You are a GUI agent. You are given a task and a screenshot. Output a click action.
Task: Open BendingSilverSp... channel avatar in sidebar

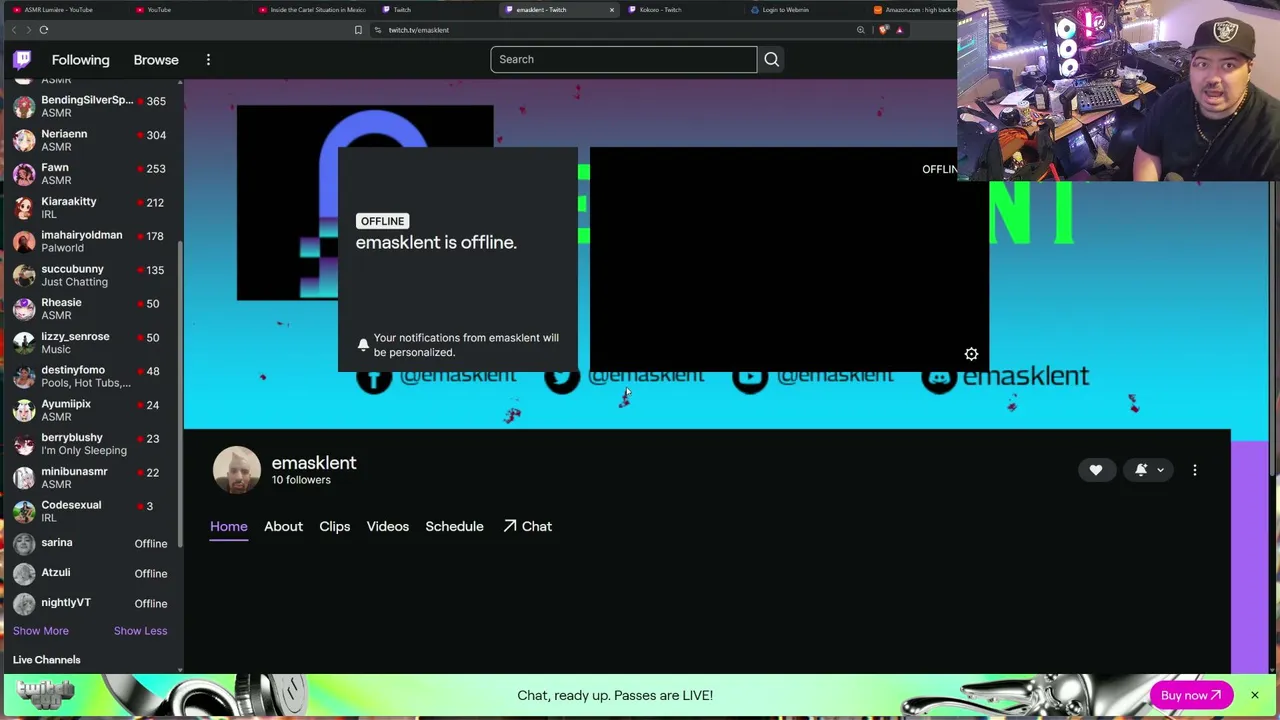(x=24, y=106)
